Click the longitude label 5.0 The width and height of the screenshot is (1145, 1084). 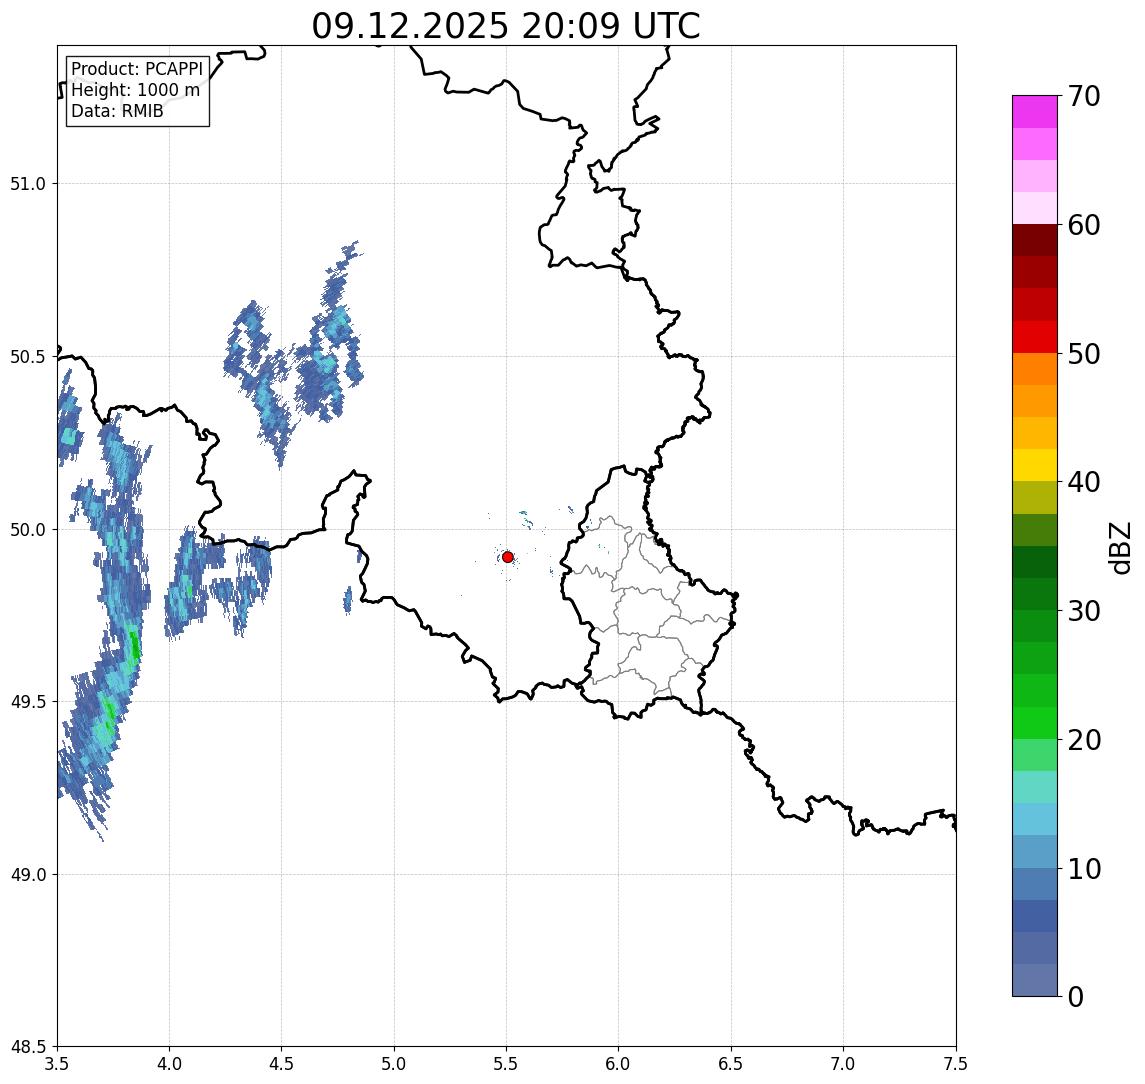click(394, 1064)
